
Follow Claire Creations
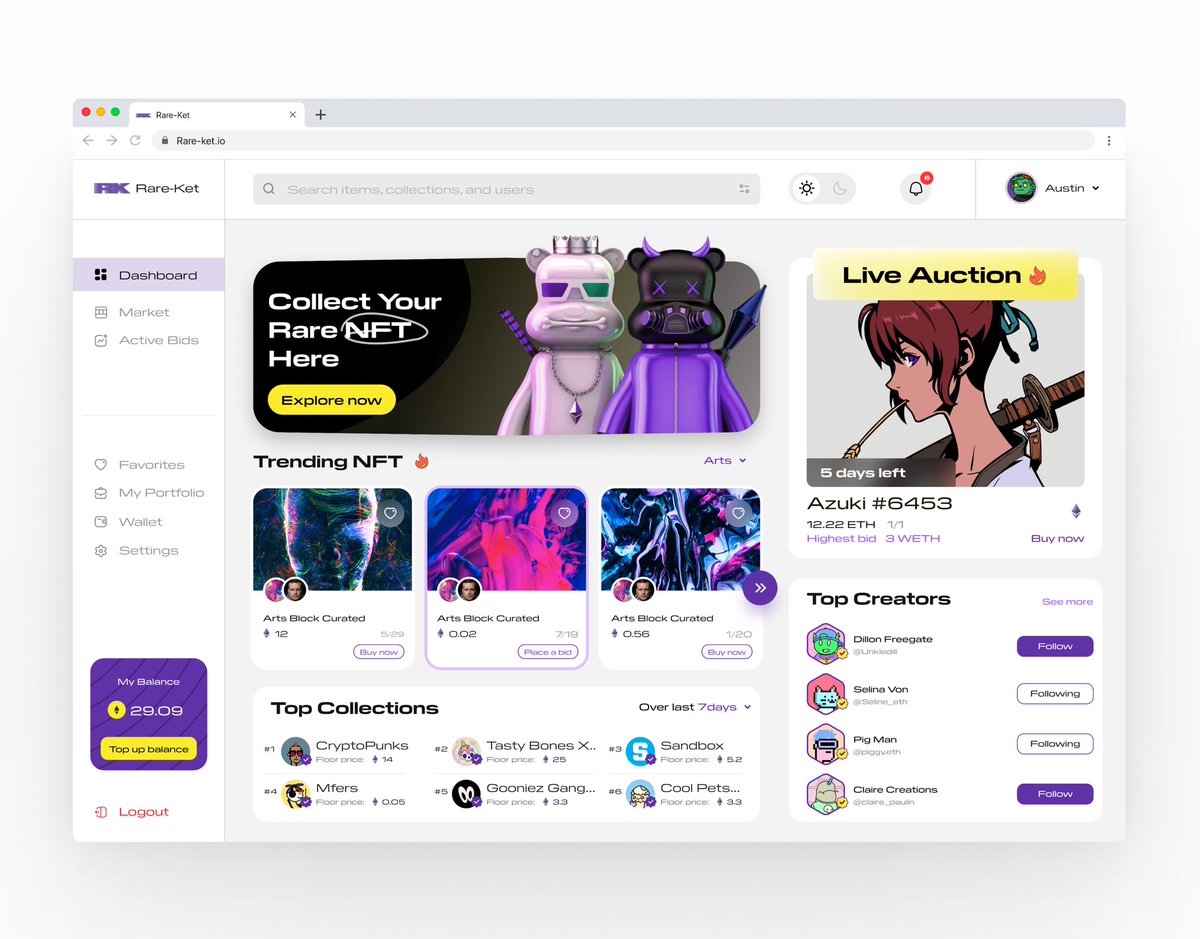pyautogui.click(x=1055, y=794)
